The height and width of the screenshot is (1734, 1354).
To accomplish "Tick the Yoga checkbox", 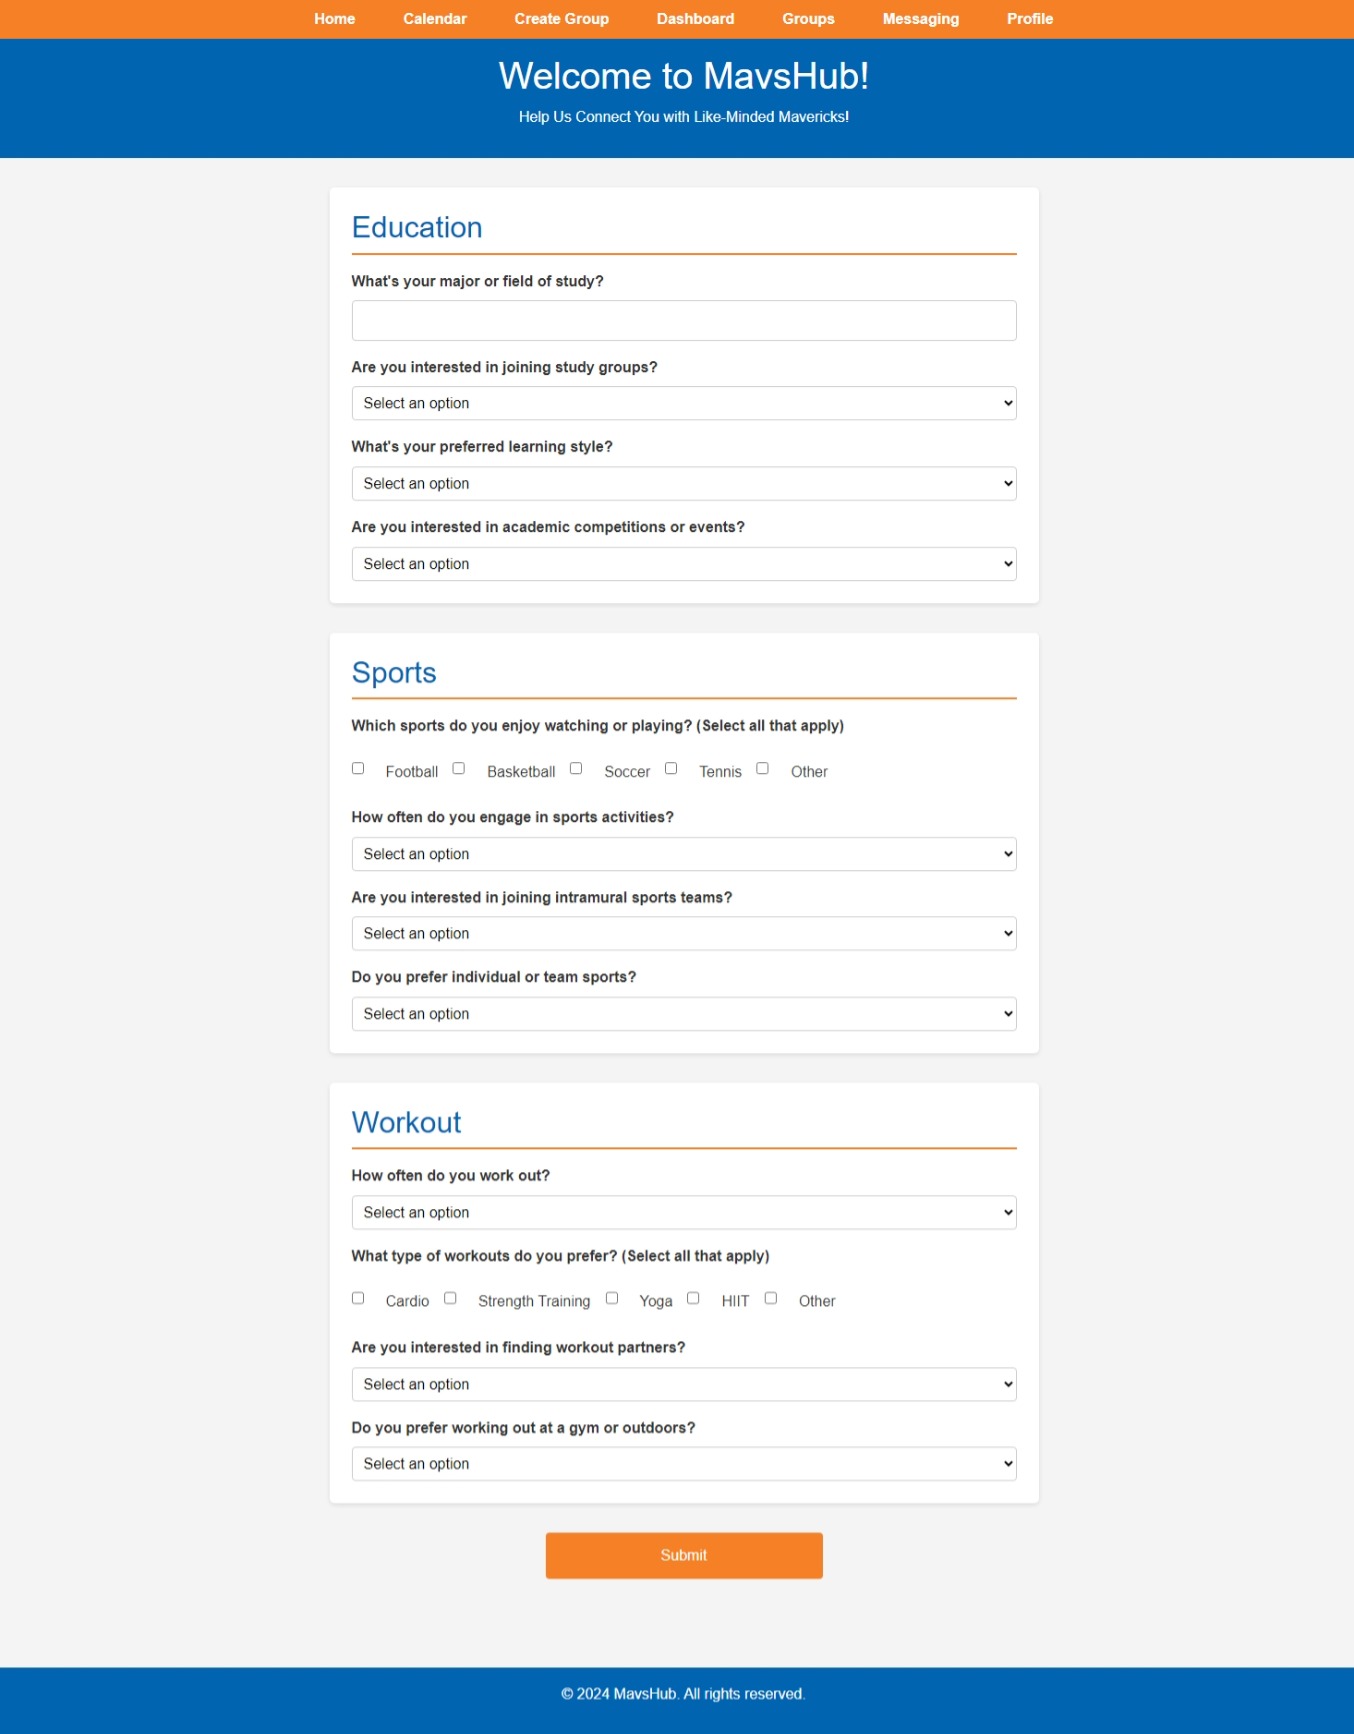I will point(612,1298).
